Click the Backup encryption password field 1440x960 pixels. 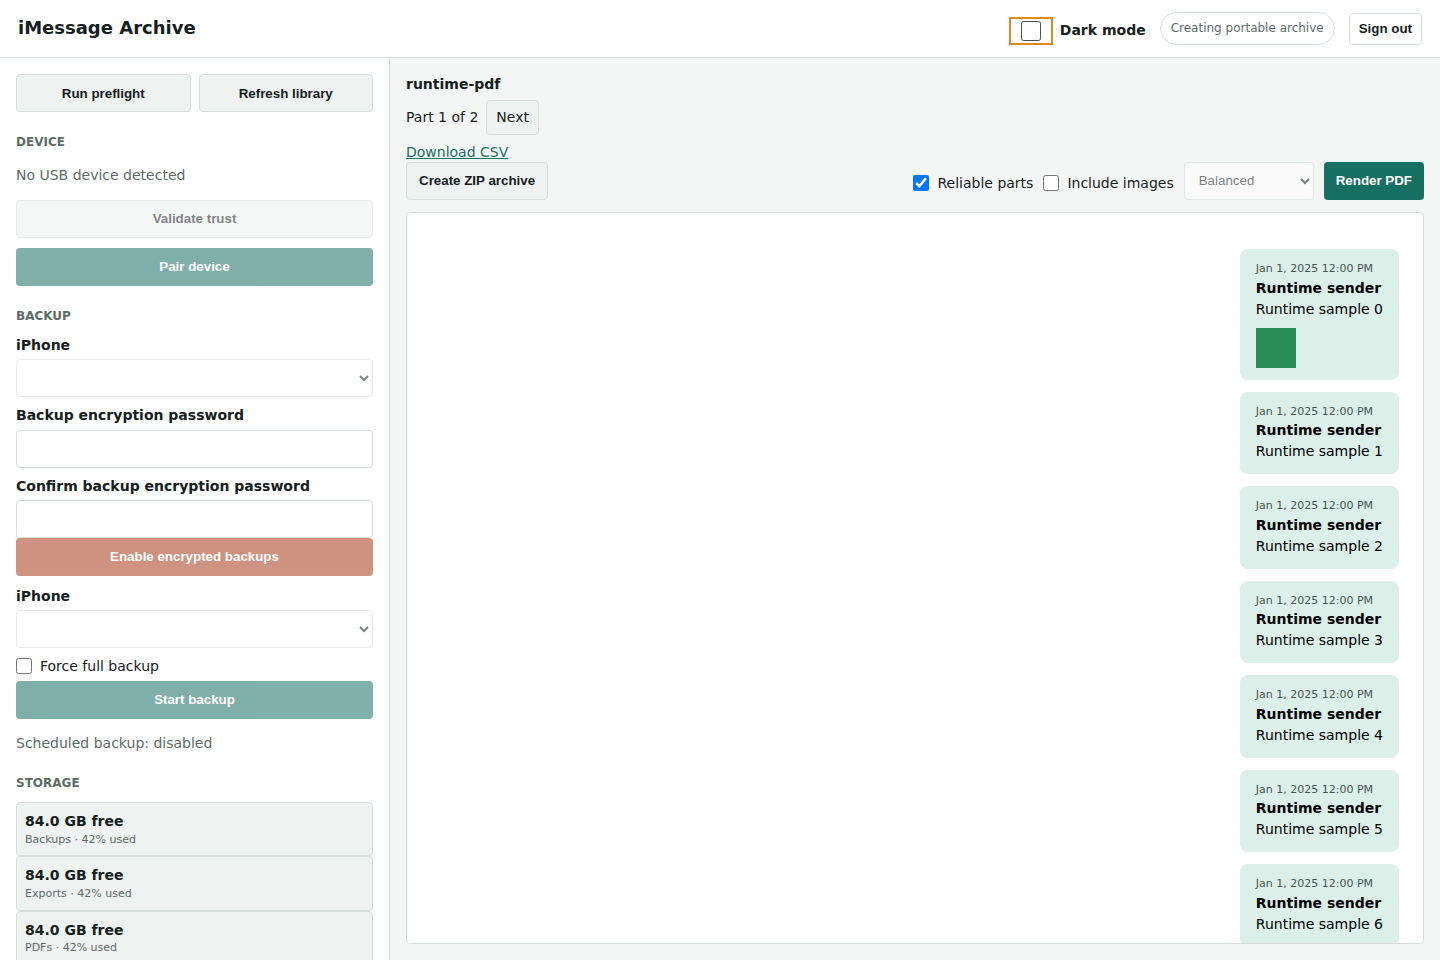194,449
